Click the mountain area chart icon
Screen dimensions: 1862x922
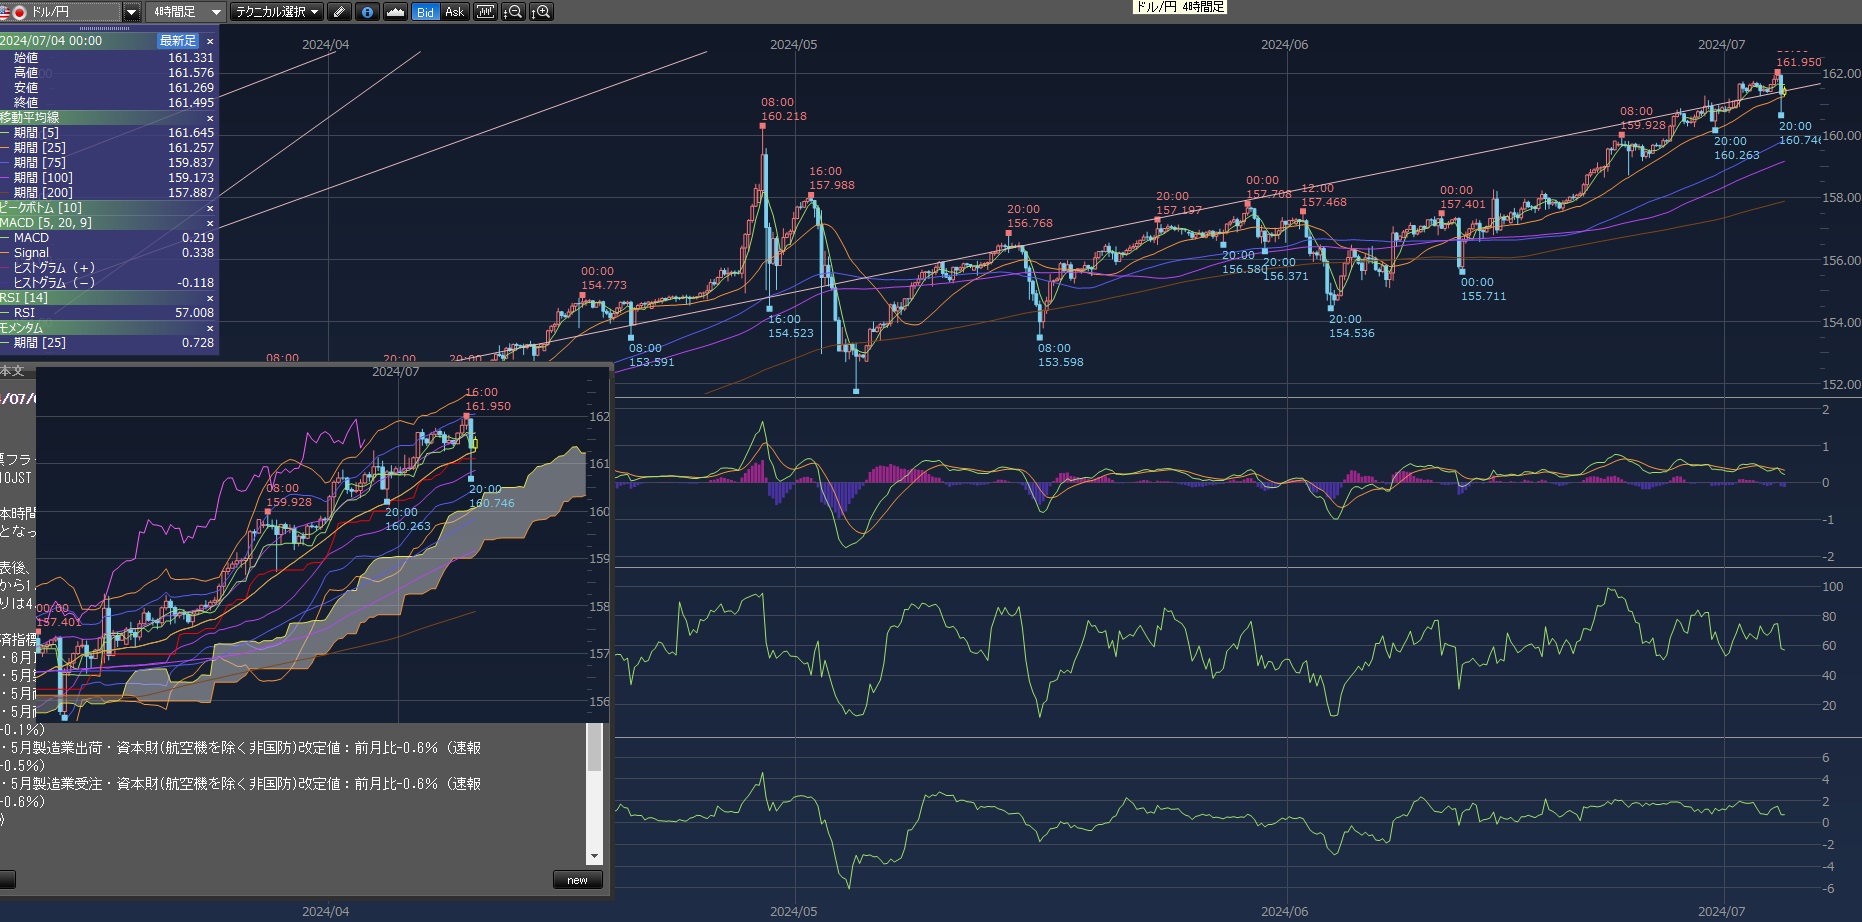pos(395,12)
